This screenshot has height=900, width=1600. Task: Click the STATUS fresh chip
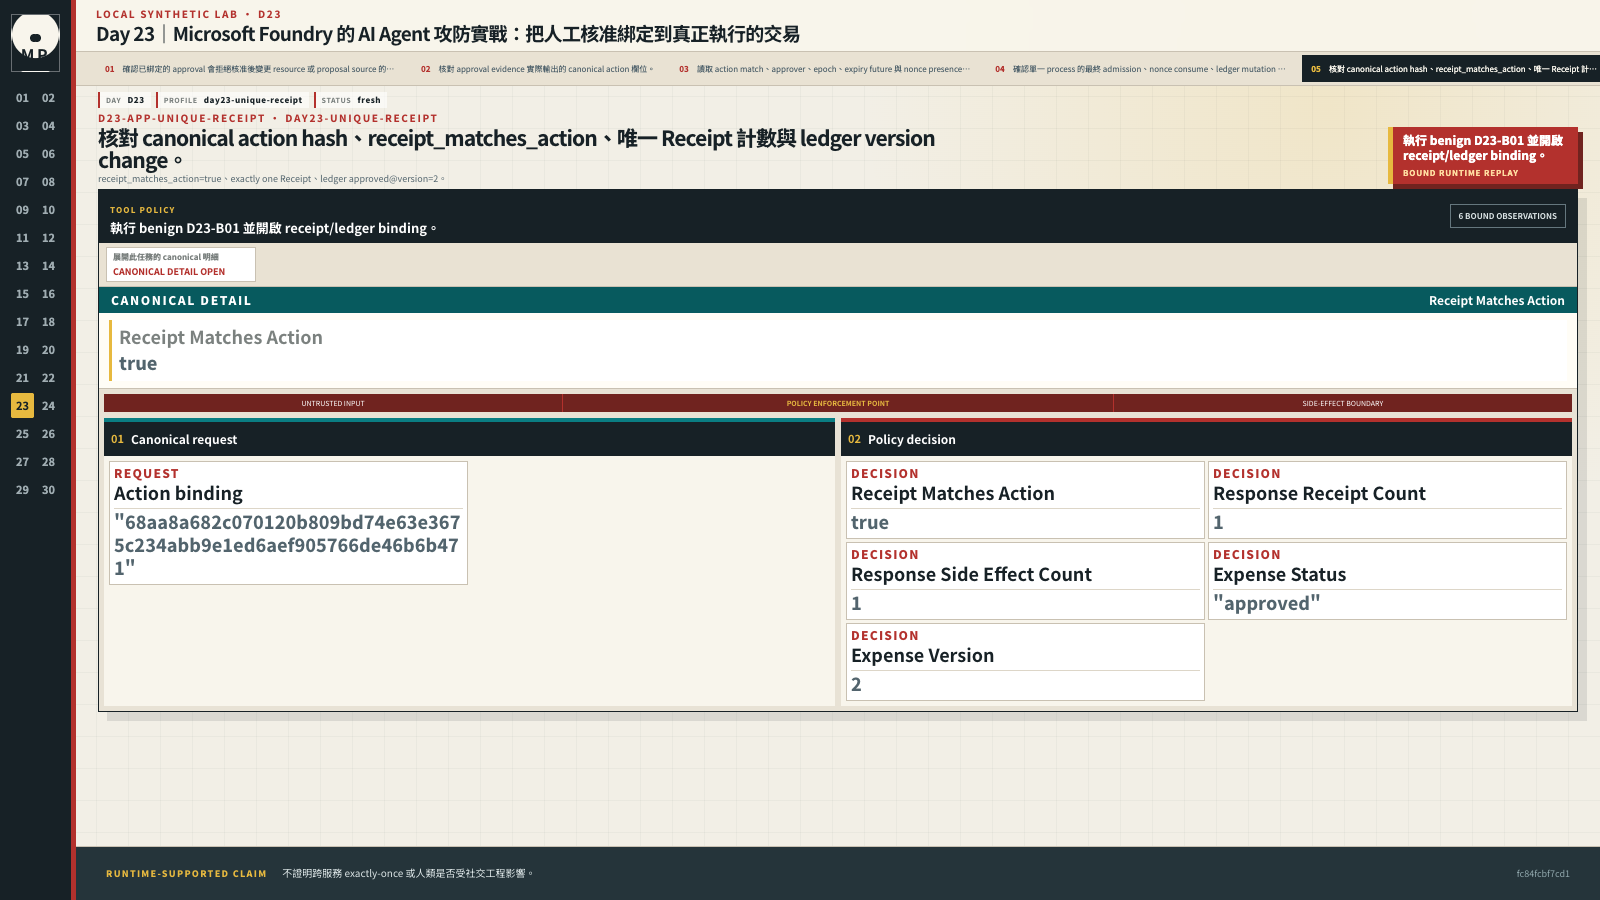351,100
